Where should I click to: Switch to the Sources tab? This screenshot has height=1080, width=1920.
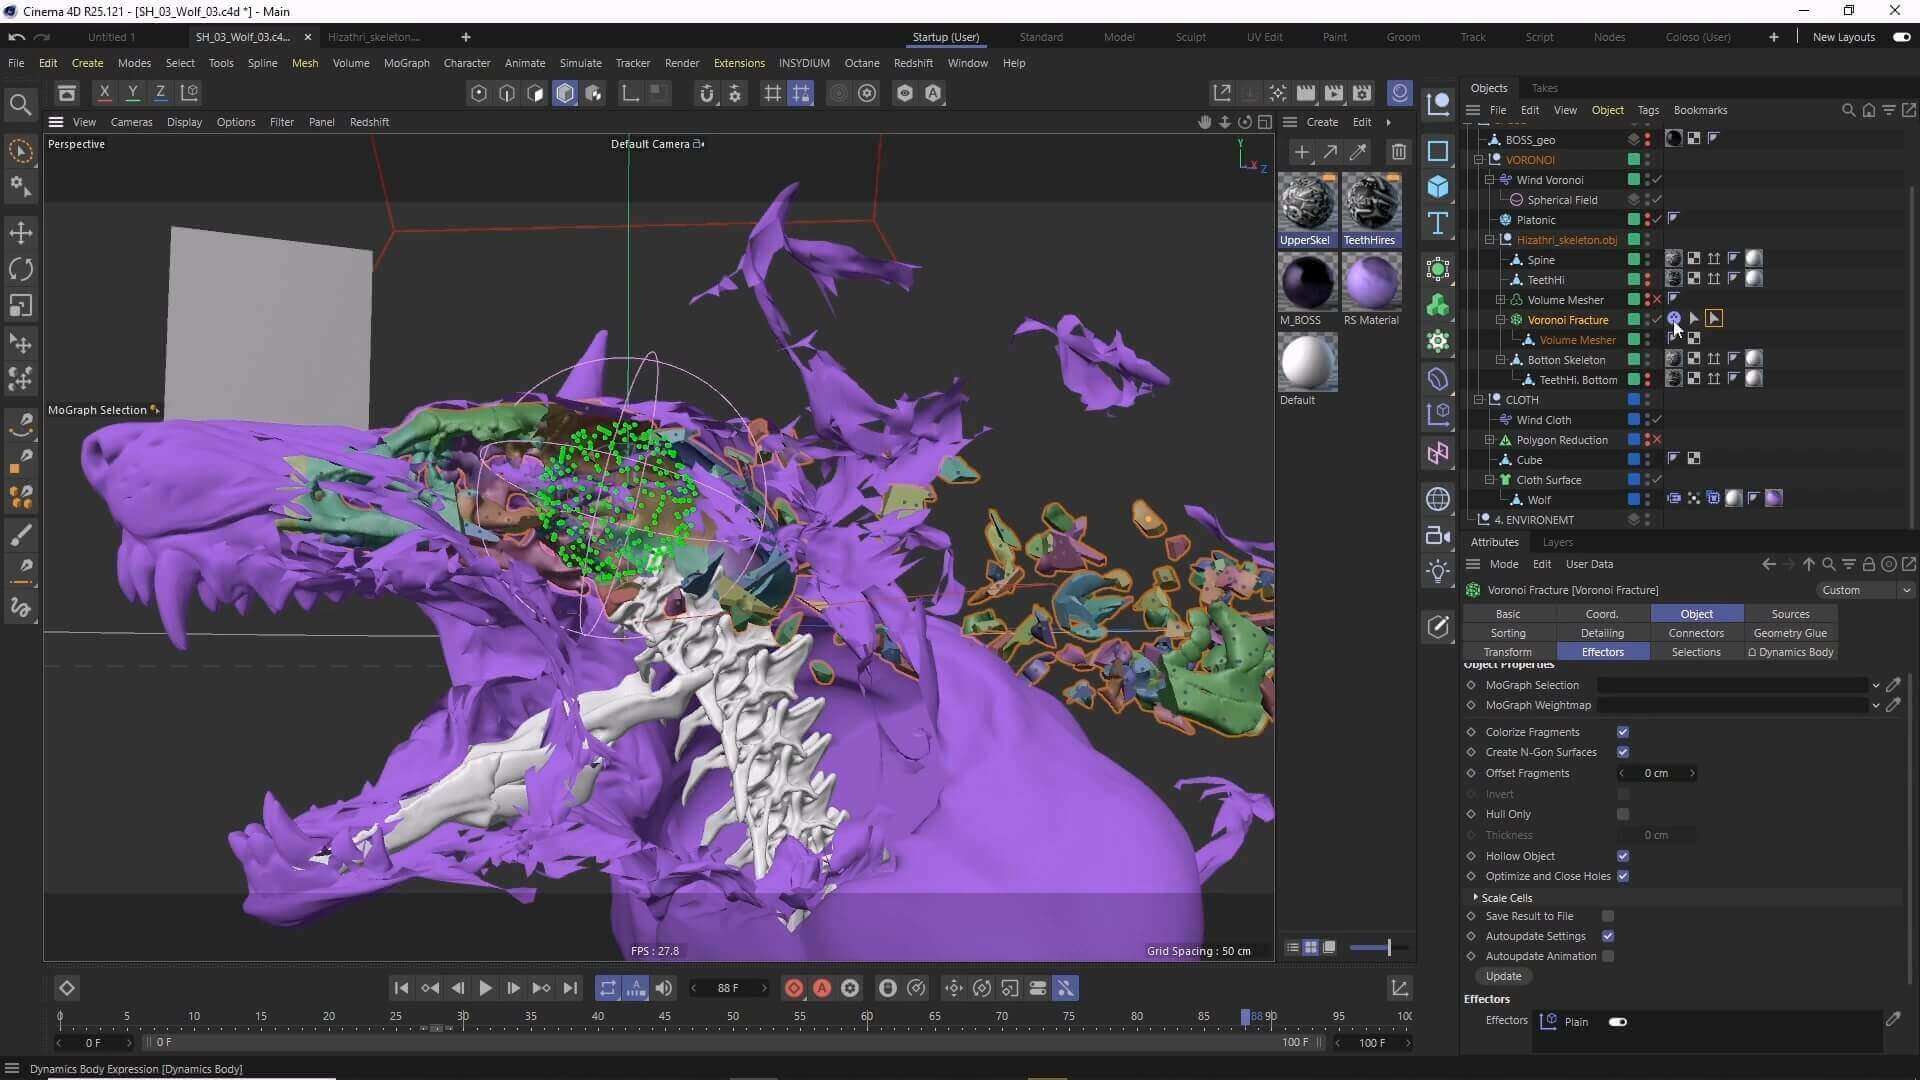click(1790, 614)
